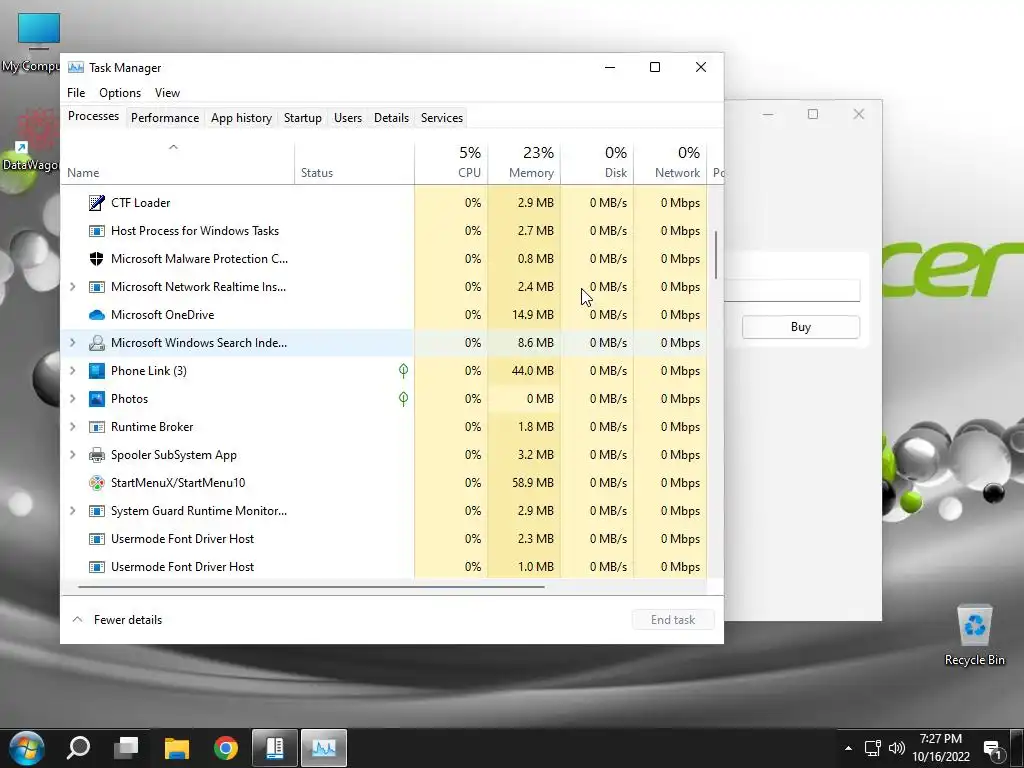Click the horizontal scrollbar of process list
Image resolution: width=1024 pixels, height=768 pixels.
(311, 587)
